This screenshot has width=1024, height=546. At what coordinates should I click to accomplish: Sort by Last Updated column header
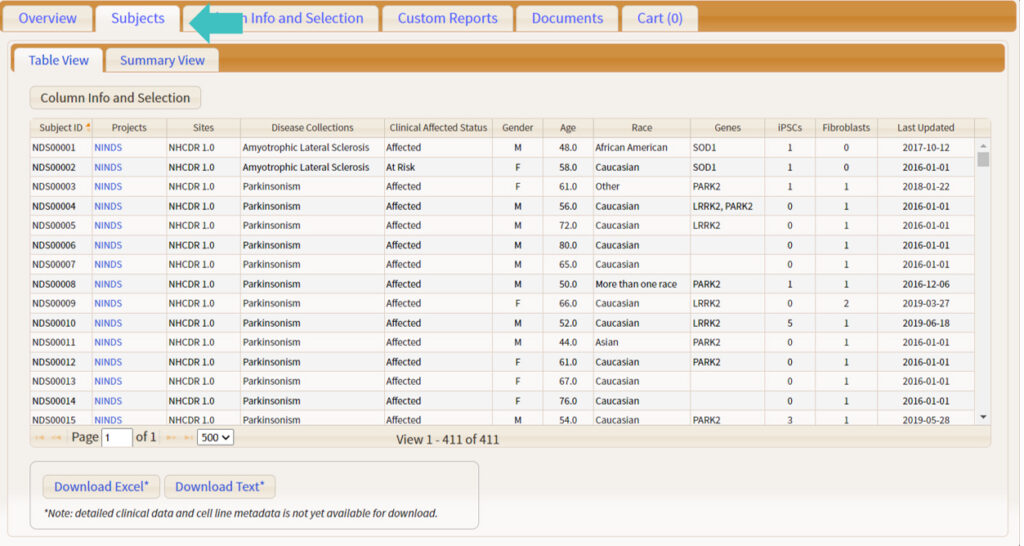[x=925, y=127]
